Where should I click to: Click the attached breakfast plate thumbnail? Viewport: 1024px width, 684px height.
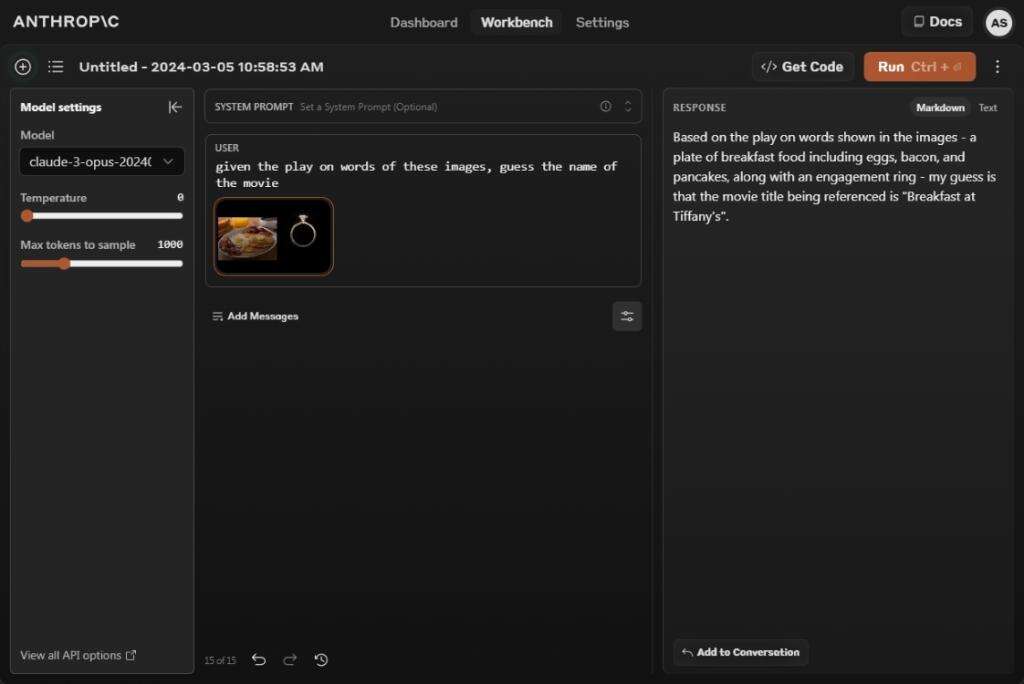[247, 236]
